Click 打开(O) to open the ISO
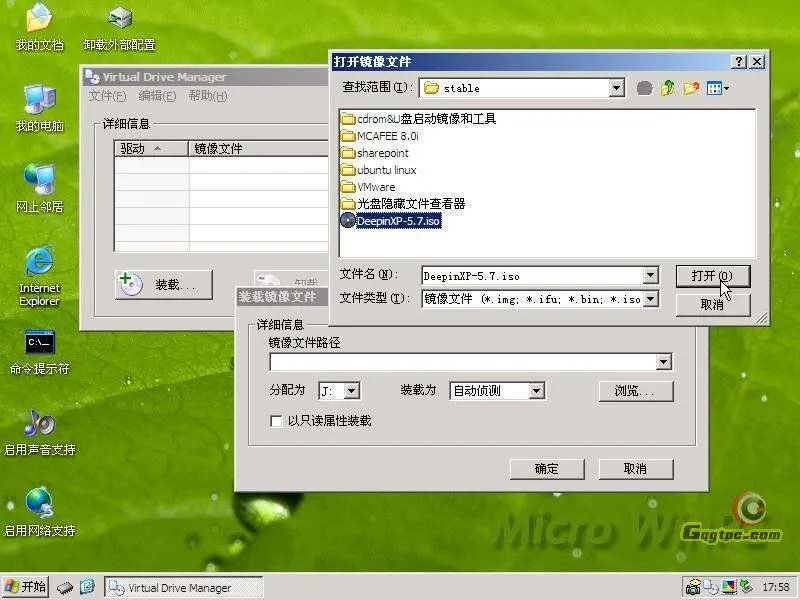This screenshot has width=800, height=600. [x=713, y=274]
